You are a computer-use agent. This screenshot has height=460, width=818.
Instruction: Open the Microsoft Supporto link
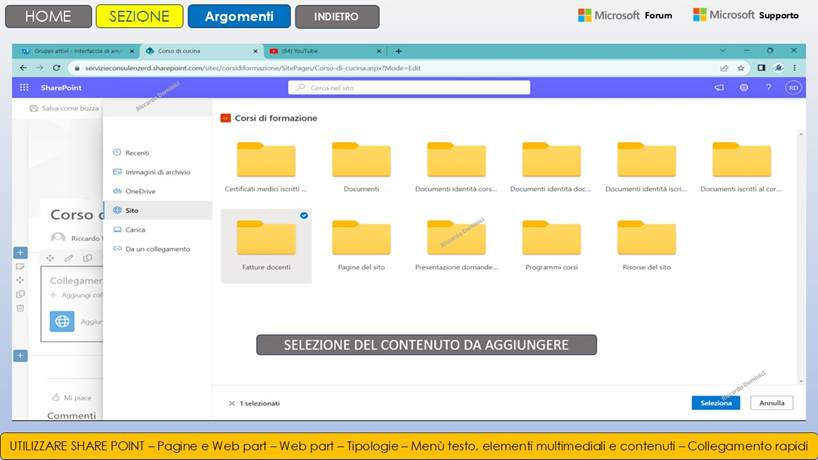coord(745,15)
